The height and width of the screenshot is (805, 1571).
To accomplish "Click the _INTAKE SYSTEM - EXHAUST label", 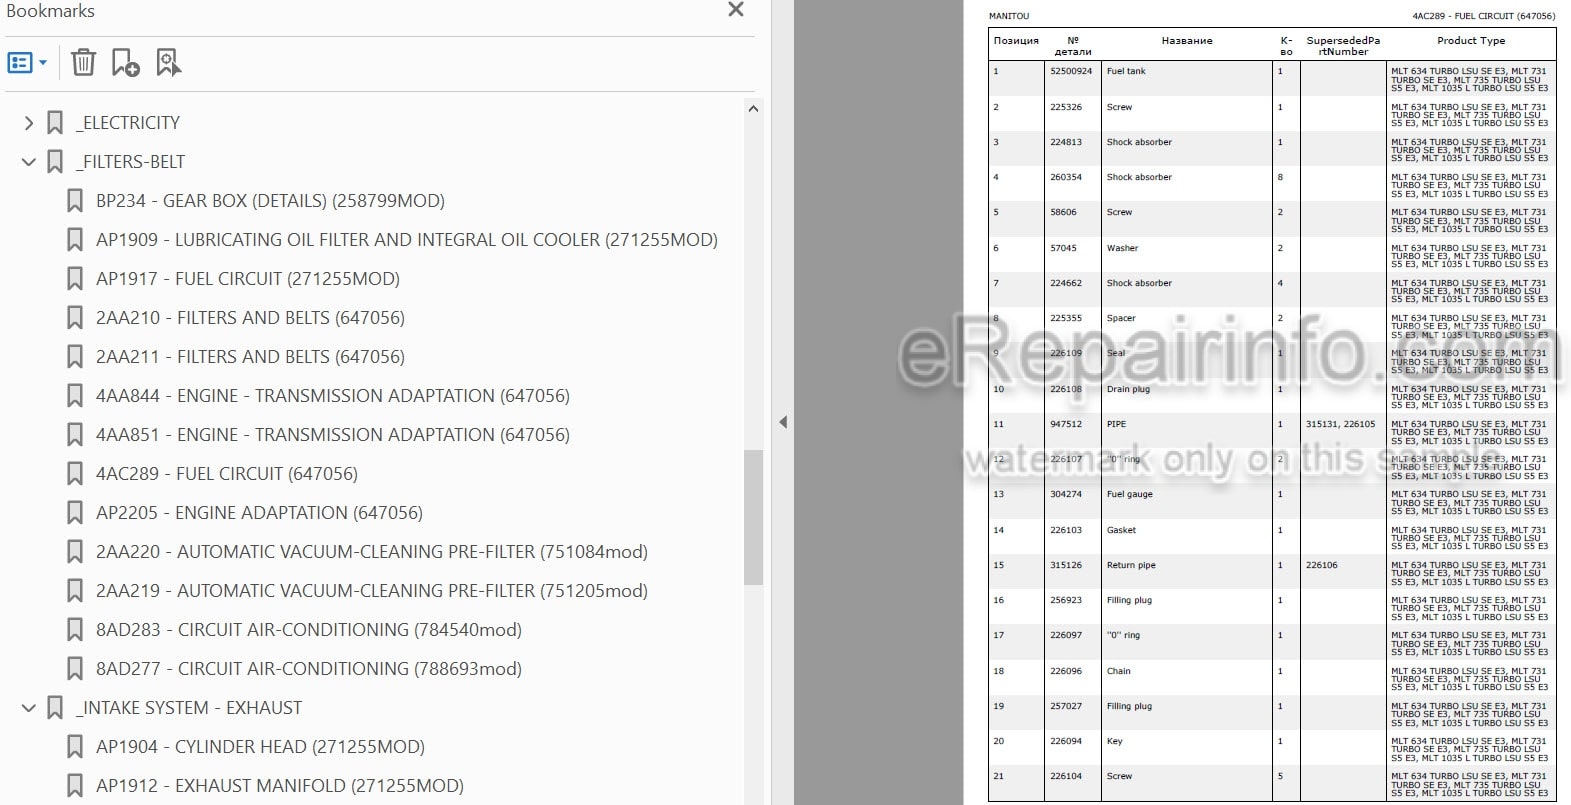I will click(189, 708).
